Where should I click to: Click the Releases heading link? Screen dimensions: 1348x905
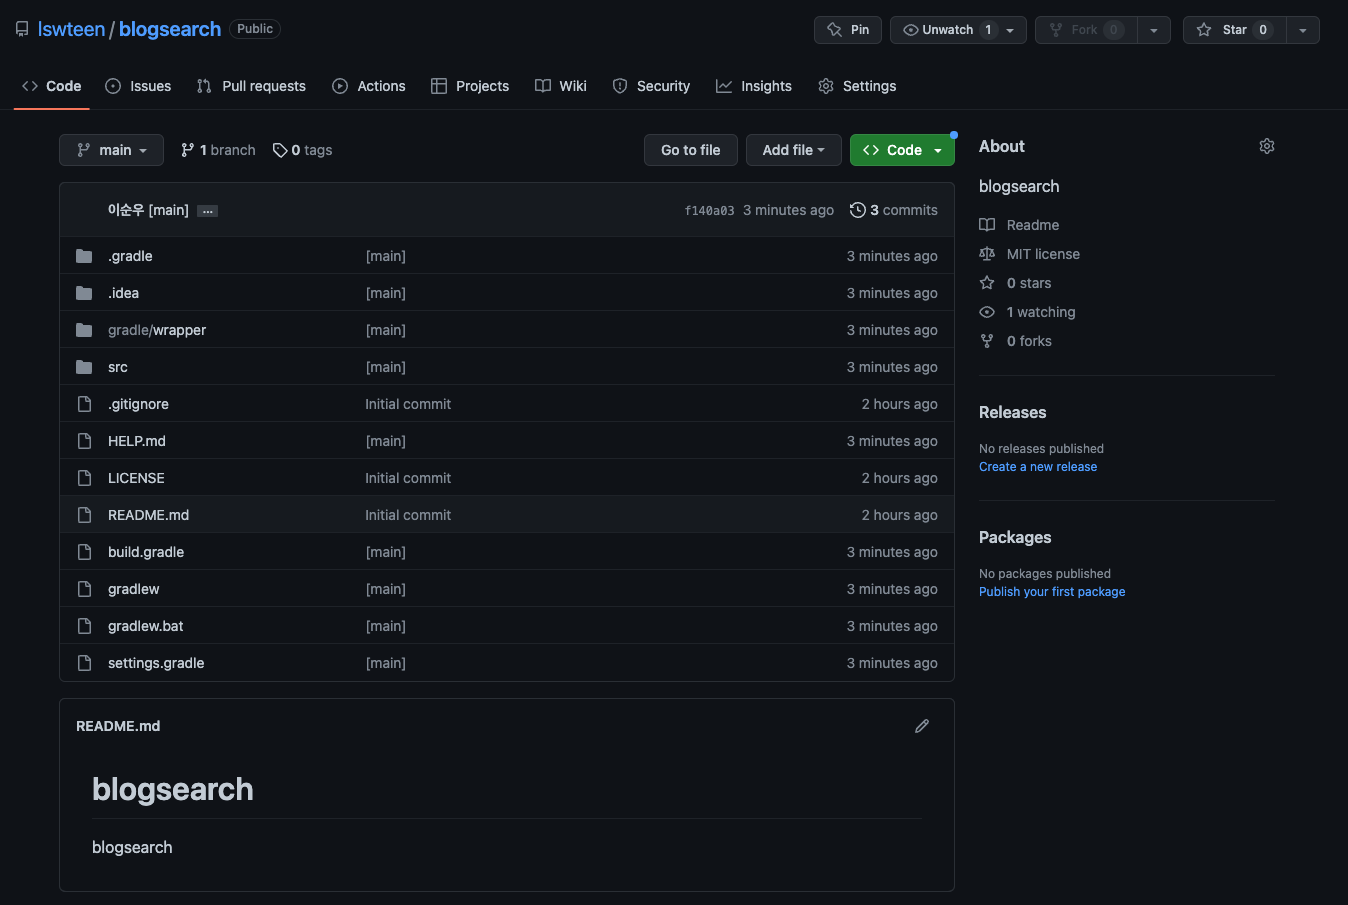click(1012, 412)
